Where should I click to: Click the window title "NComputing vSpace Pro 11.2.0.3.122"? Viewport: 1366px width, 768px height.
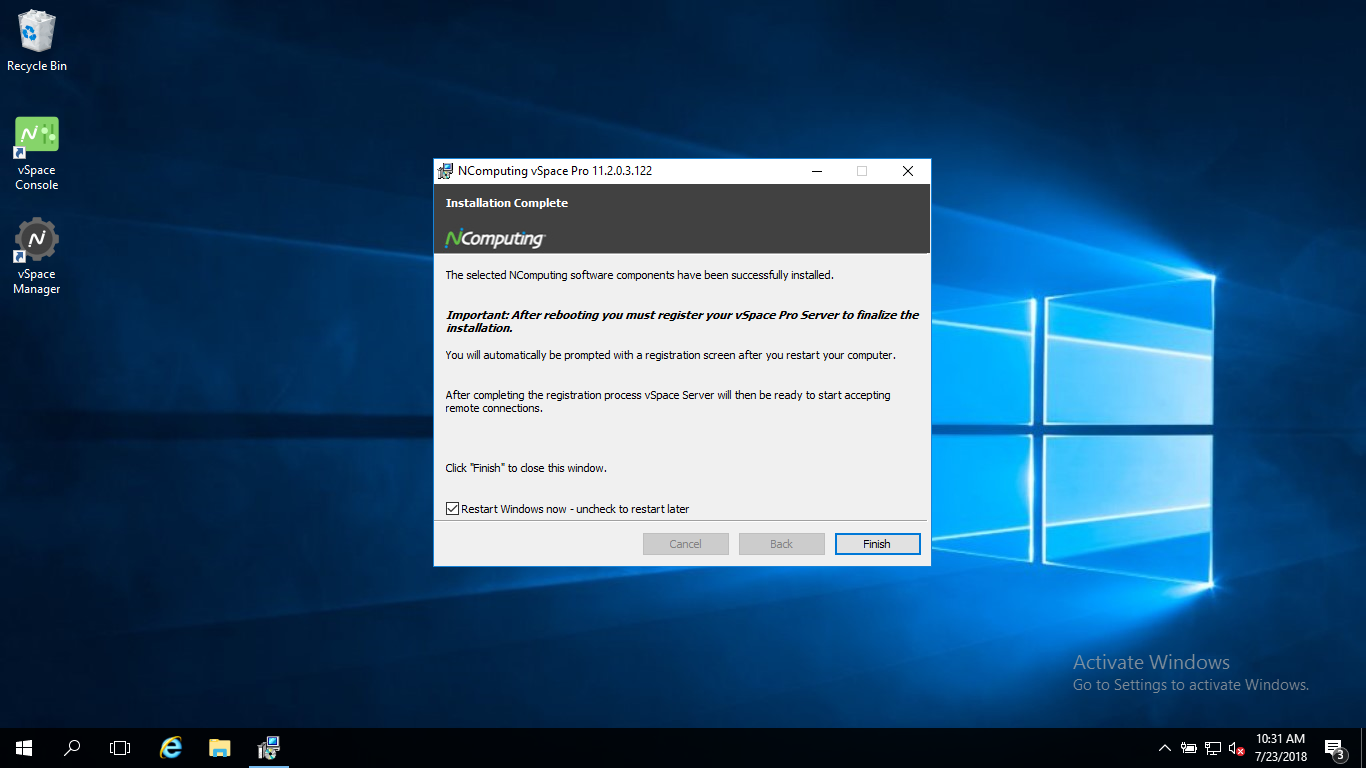[x=555, y=171]
